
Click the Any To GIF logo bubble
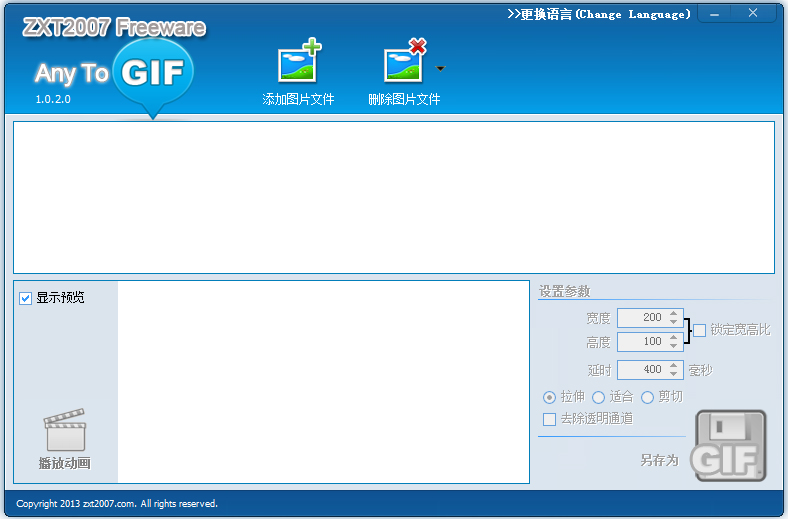tap(153, 77)
